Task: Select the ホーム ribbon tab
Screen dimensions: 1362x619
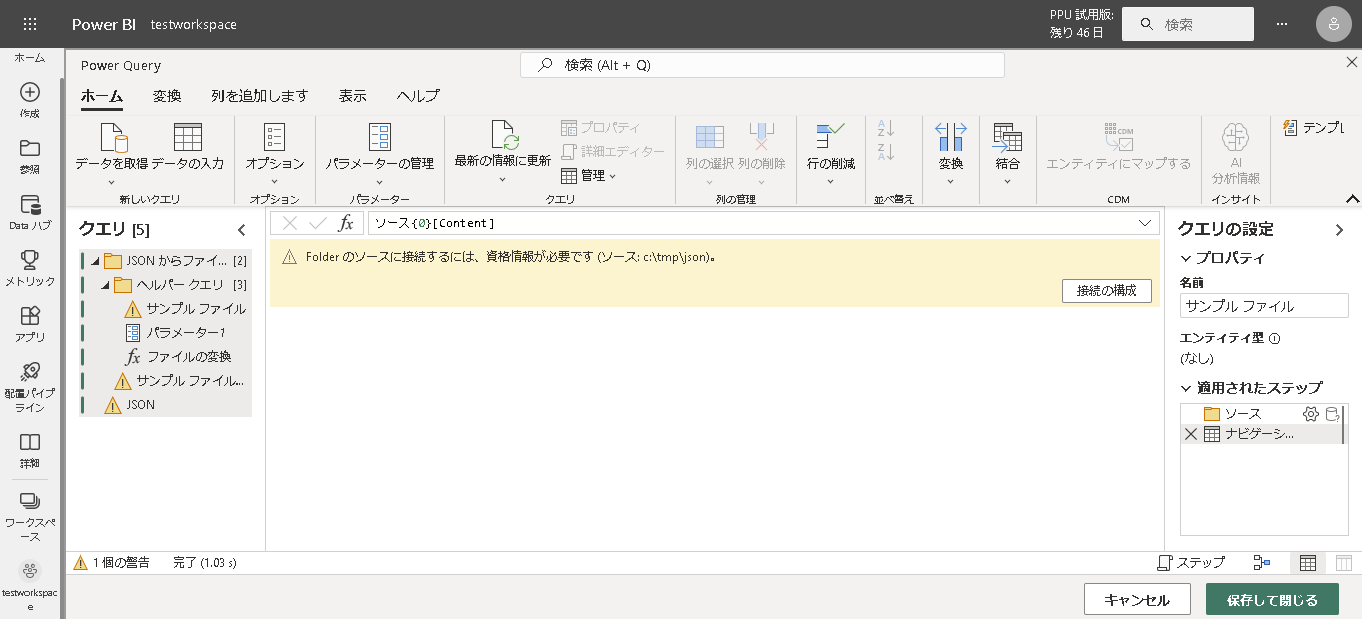Action: pyautogui.click(x=102, y=96)
